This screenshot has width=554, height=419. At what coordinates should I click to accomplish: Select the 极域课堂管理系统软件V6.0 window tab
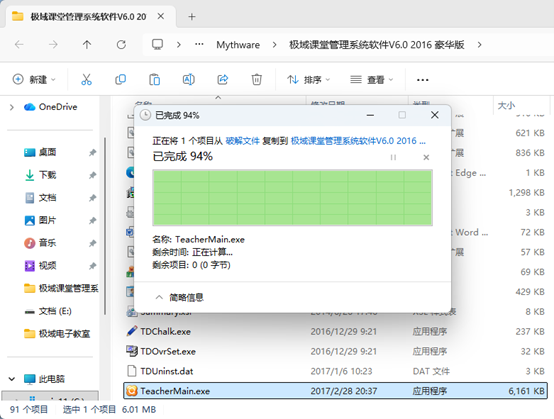[91, 17]
